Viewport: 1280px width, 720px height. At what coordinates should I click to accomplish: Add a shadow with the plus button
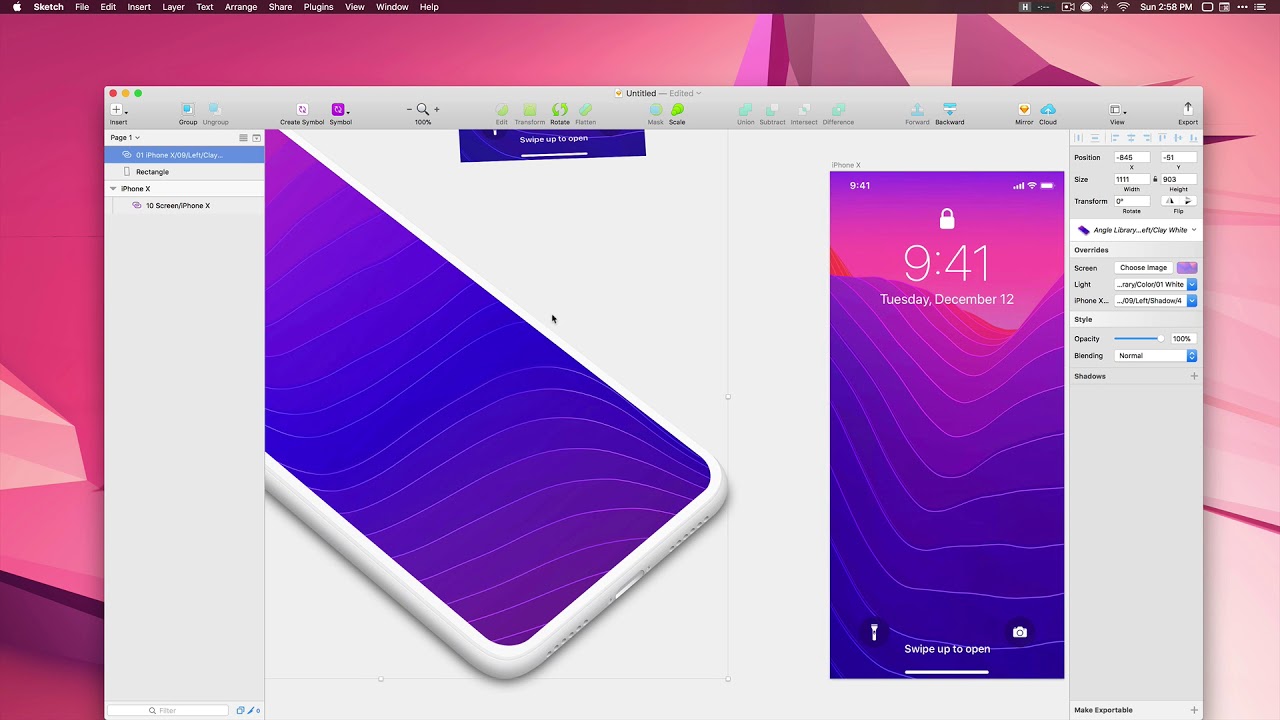click(x=1194, y=376)
